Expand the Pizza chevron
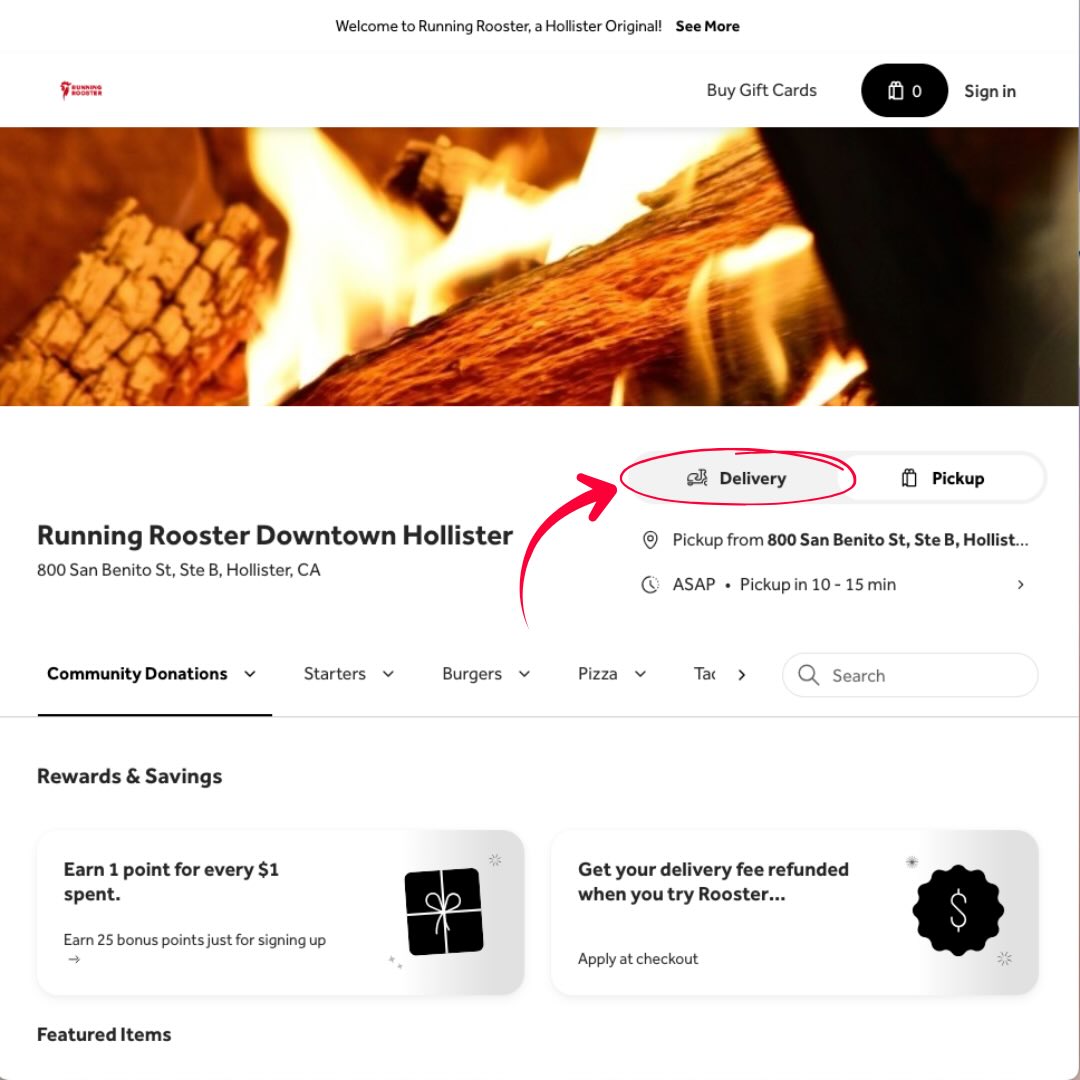 click(641, 674)
